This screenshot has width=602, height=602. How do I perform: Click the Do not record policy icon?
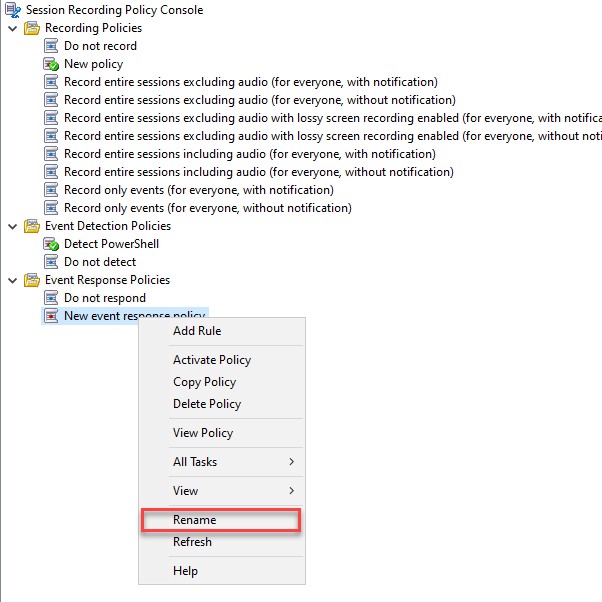click(x=51, y=46)
